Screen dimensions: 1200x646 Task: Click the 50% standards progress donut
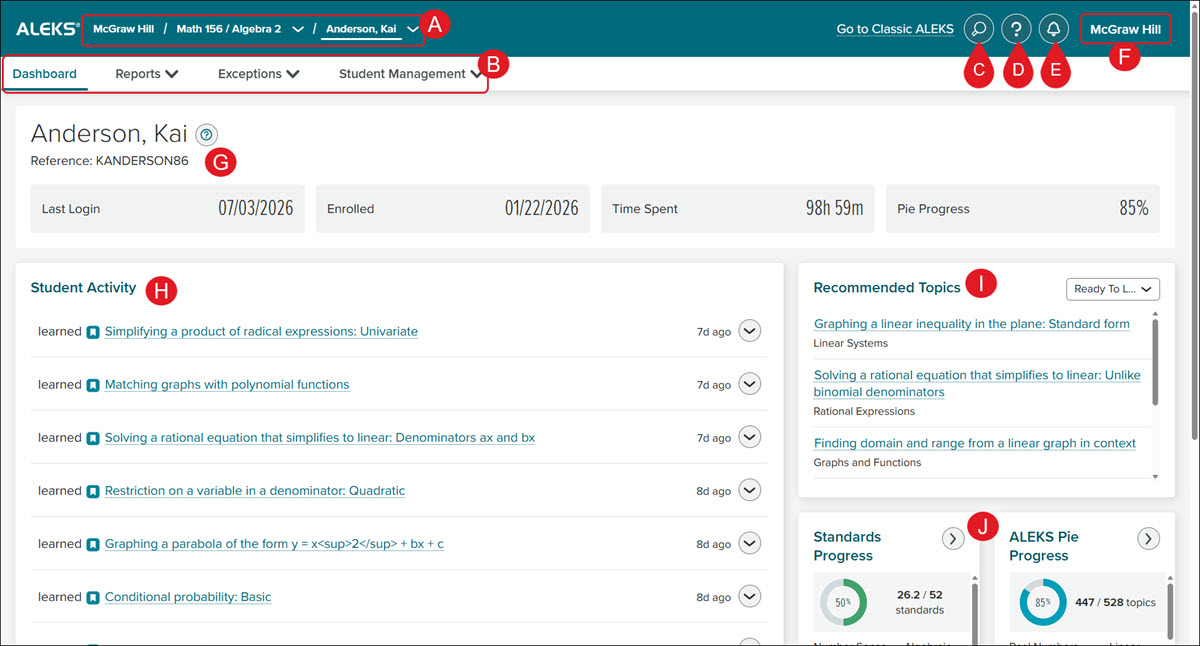point(845,603)
